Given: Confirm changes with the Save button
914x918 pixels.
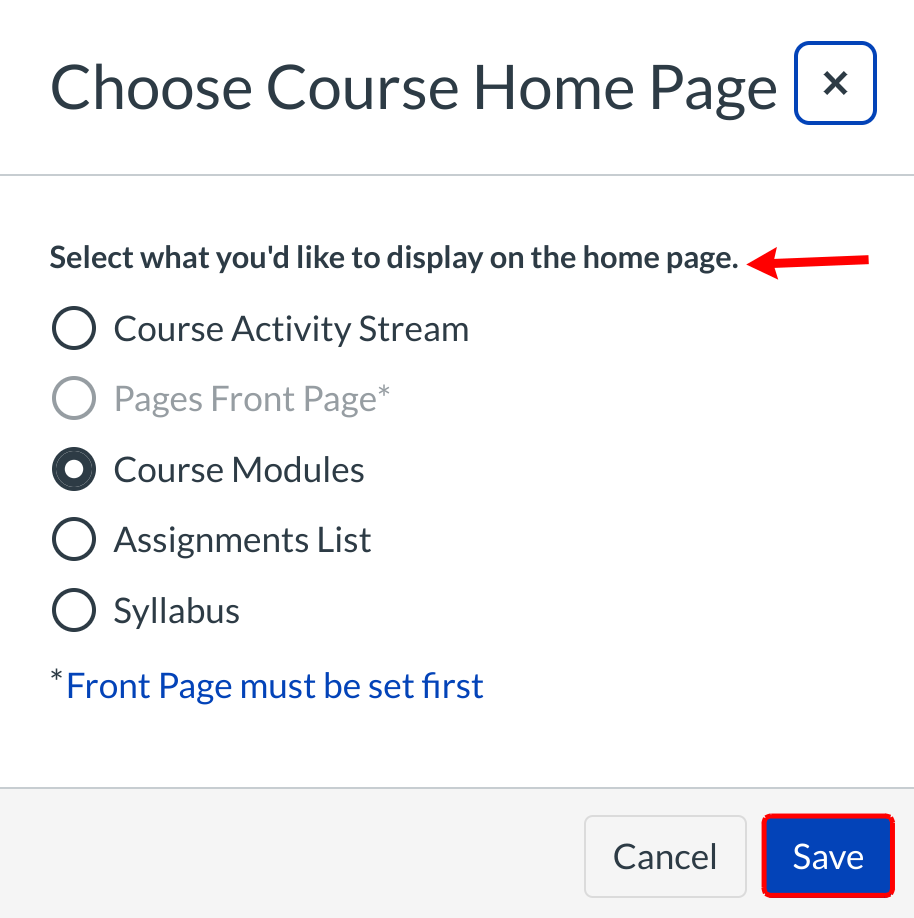Looking at the screenshot, I should (827, 856).
